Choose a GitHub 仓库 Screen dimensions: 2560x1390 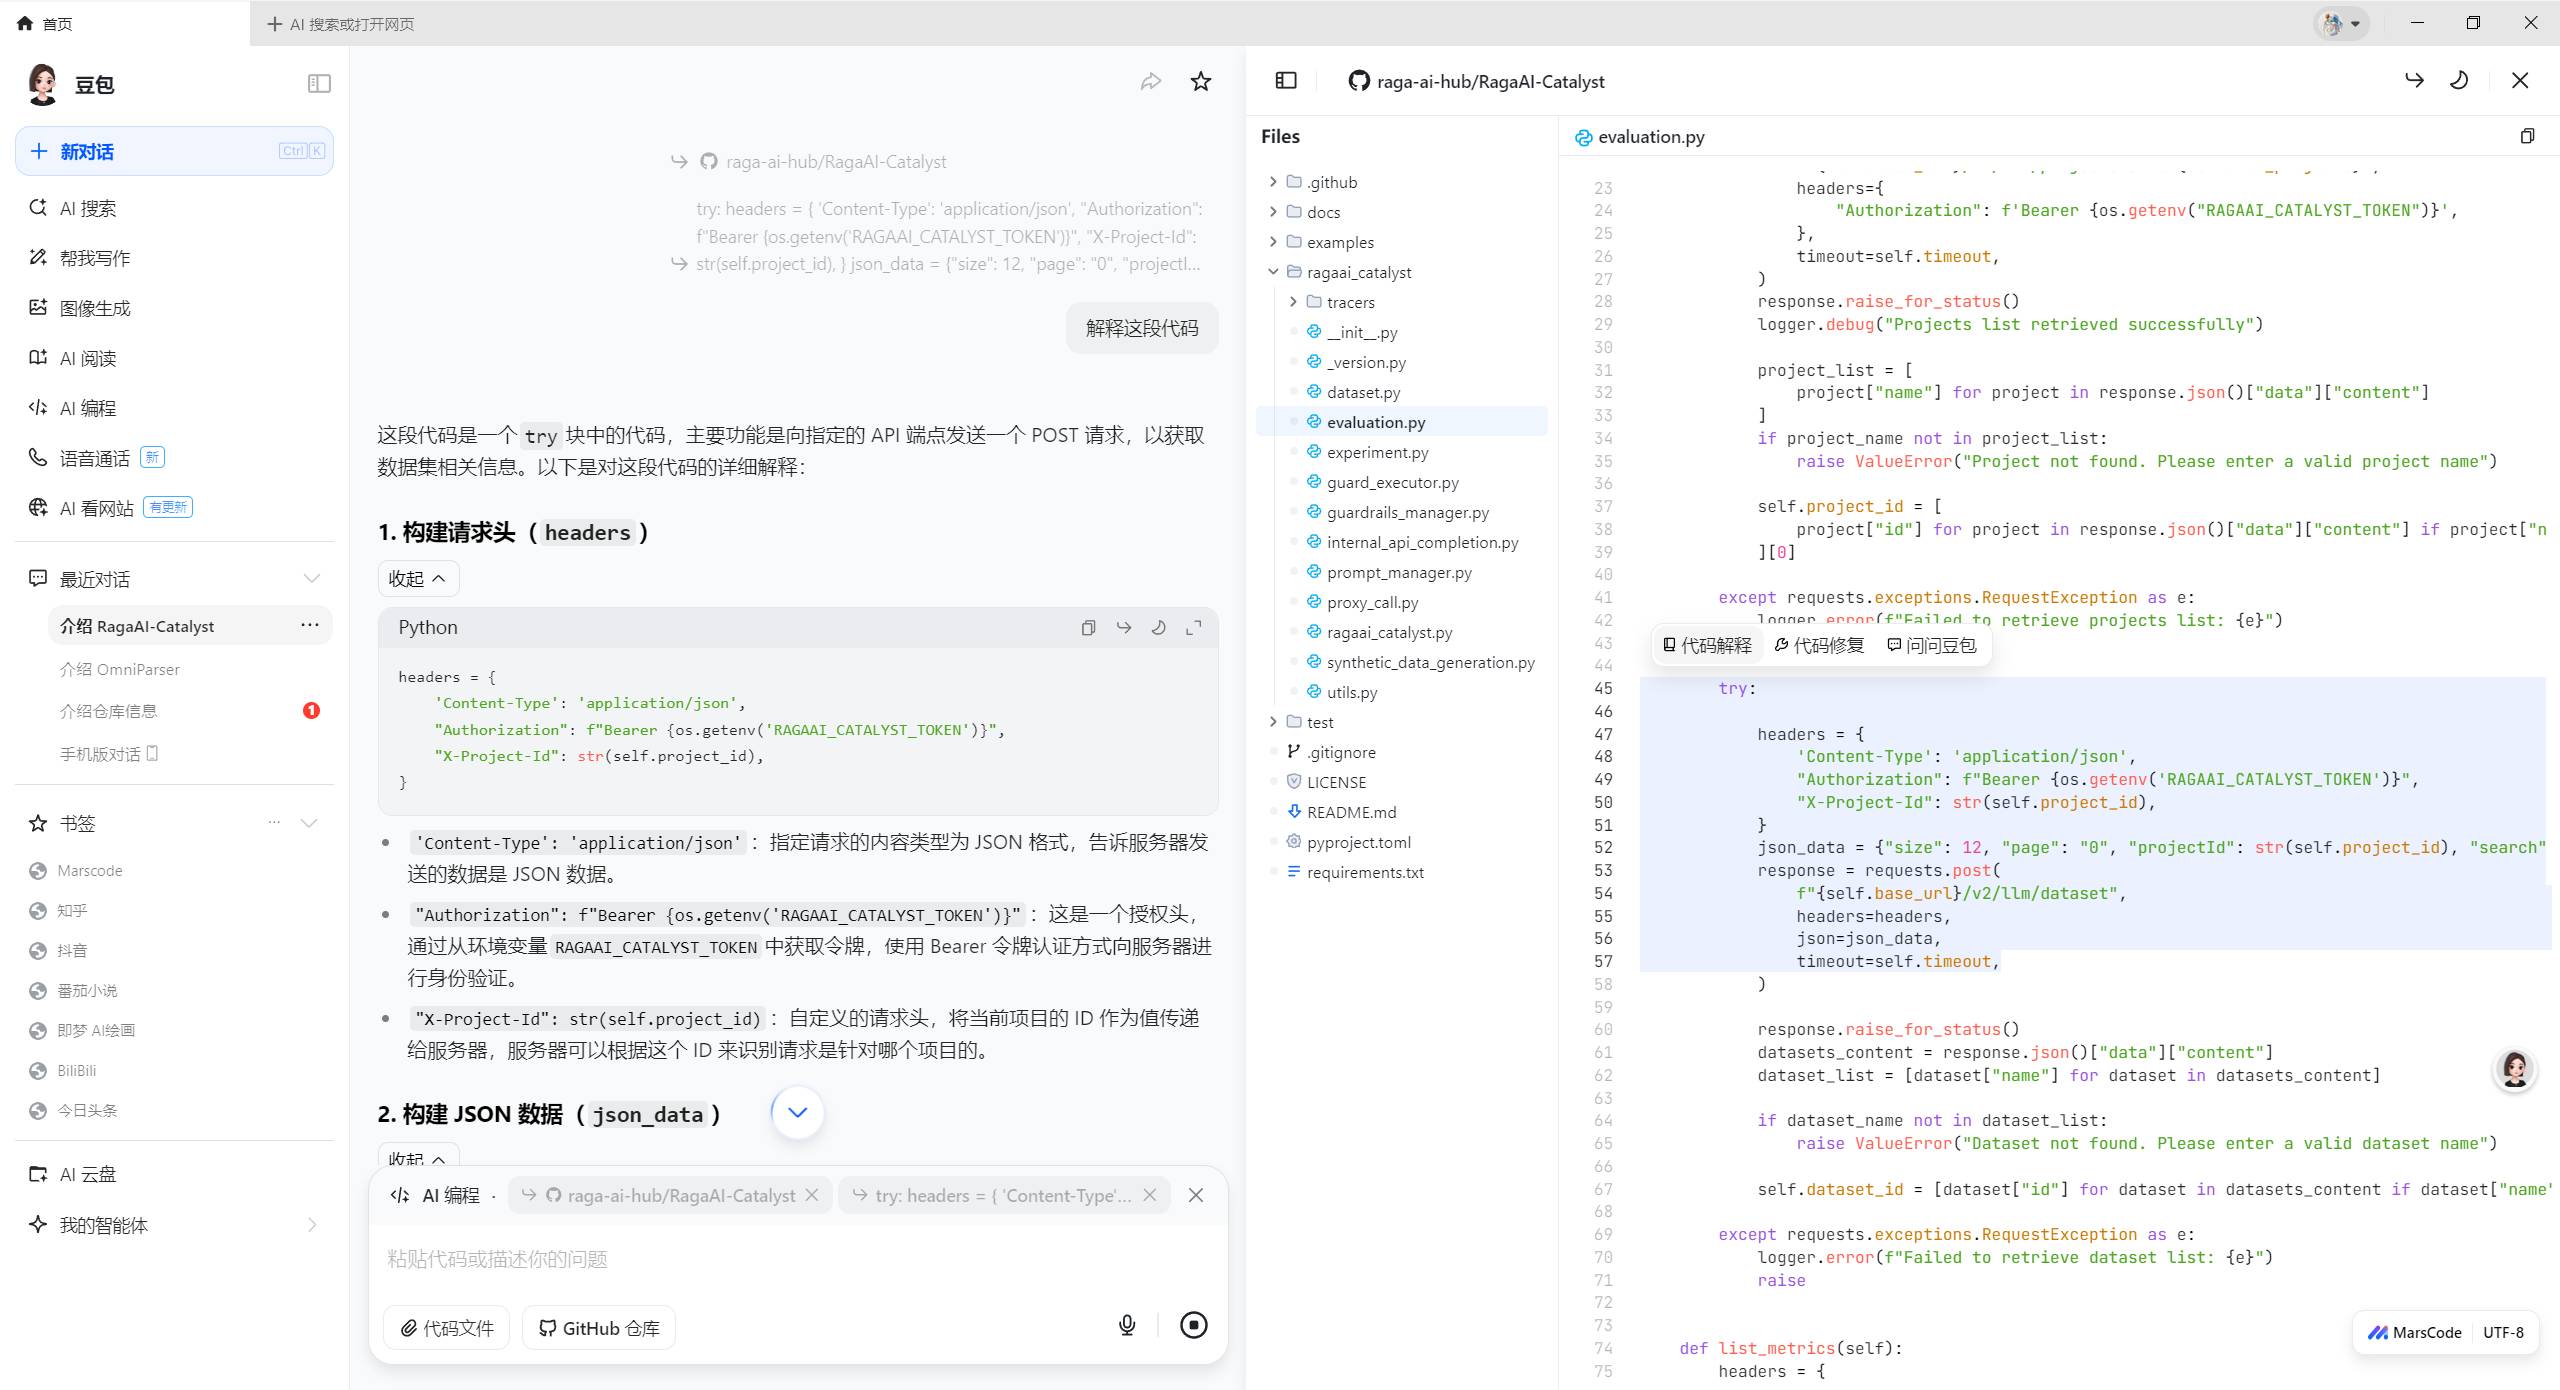coord(599,1328)
